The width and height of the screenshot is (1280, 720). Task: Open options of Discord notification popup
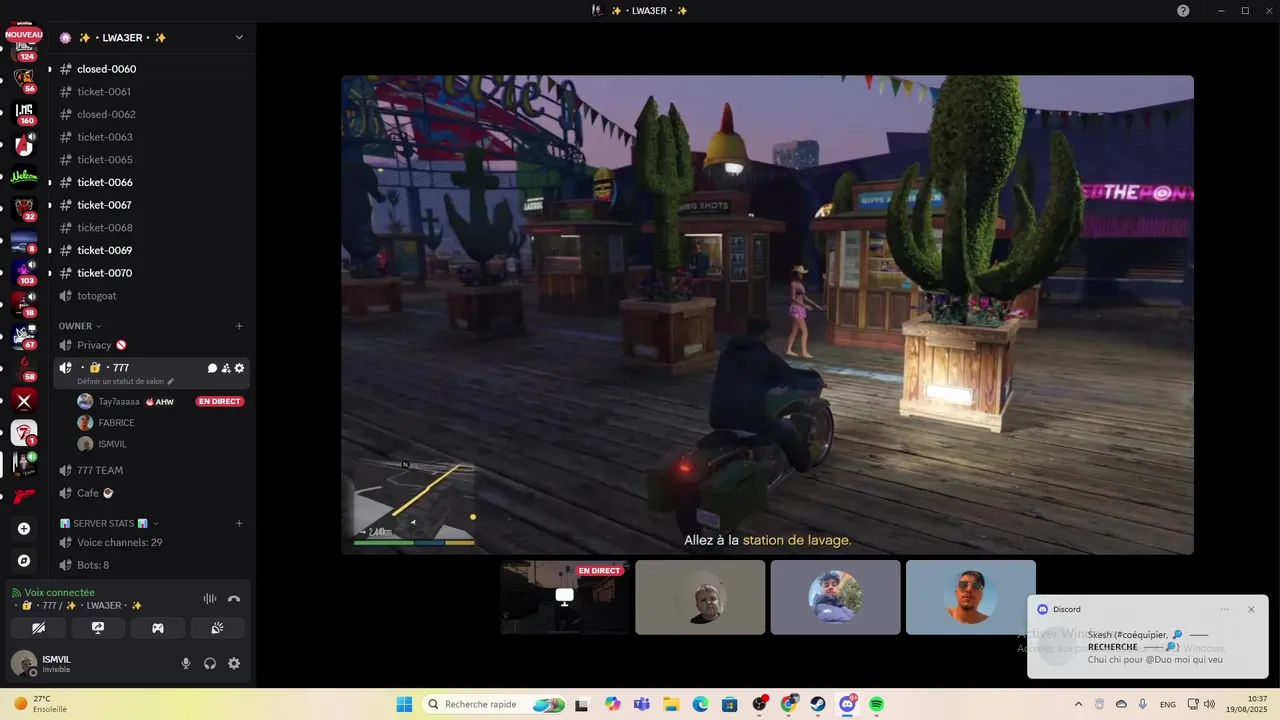tap(1224, 609)
